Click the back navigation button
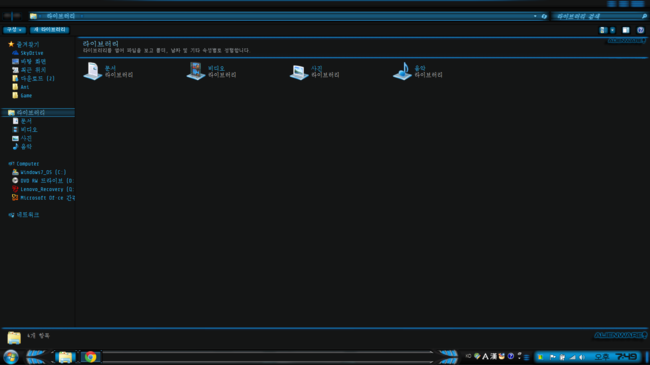This screenshot has height=365, width=650. coord(7,16)
